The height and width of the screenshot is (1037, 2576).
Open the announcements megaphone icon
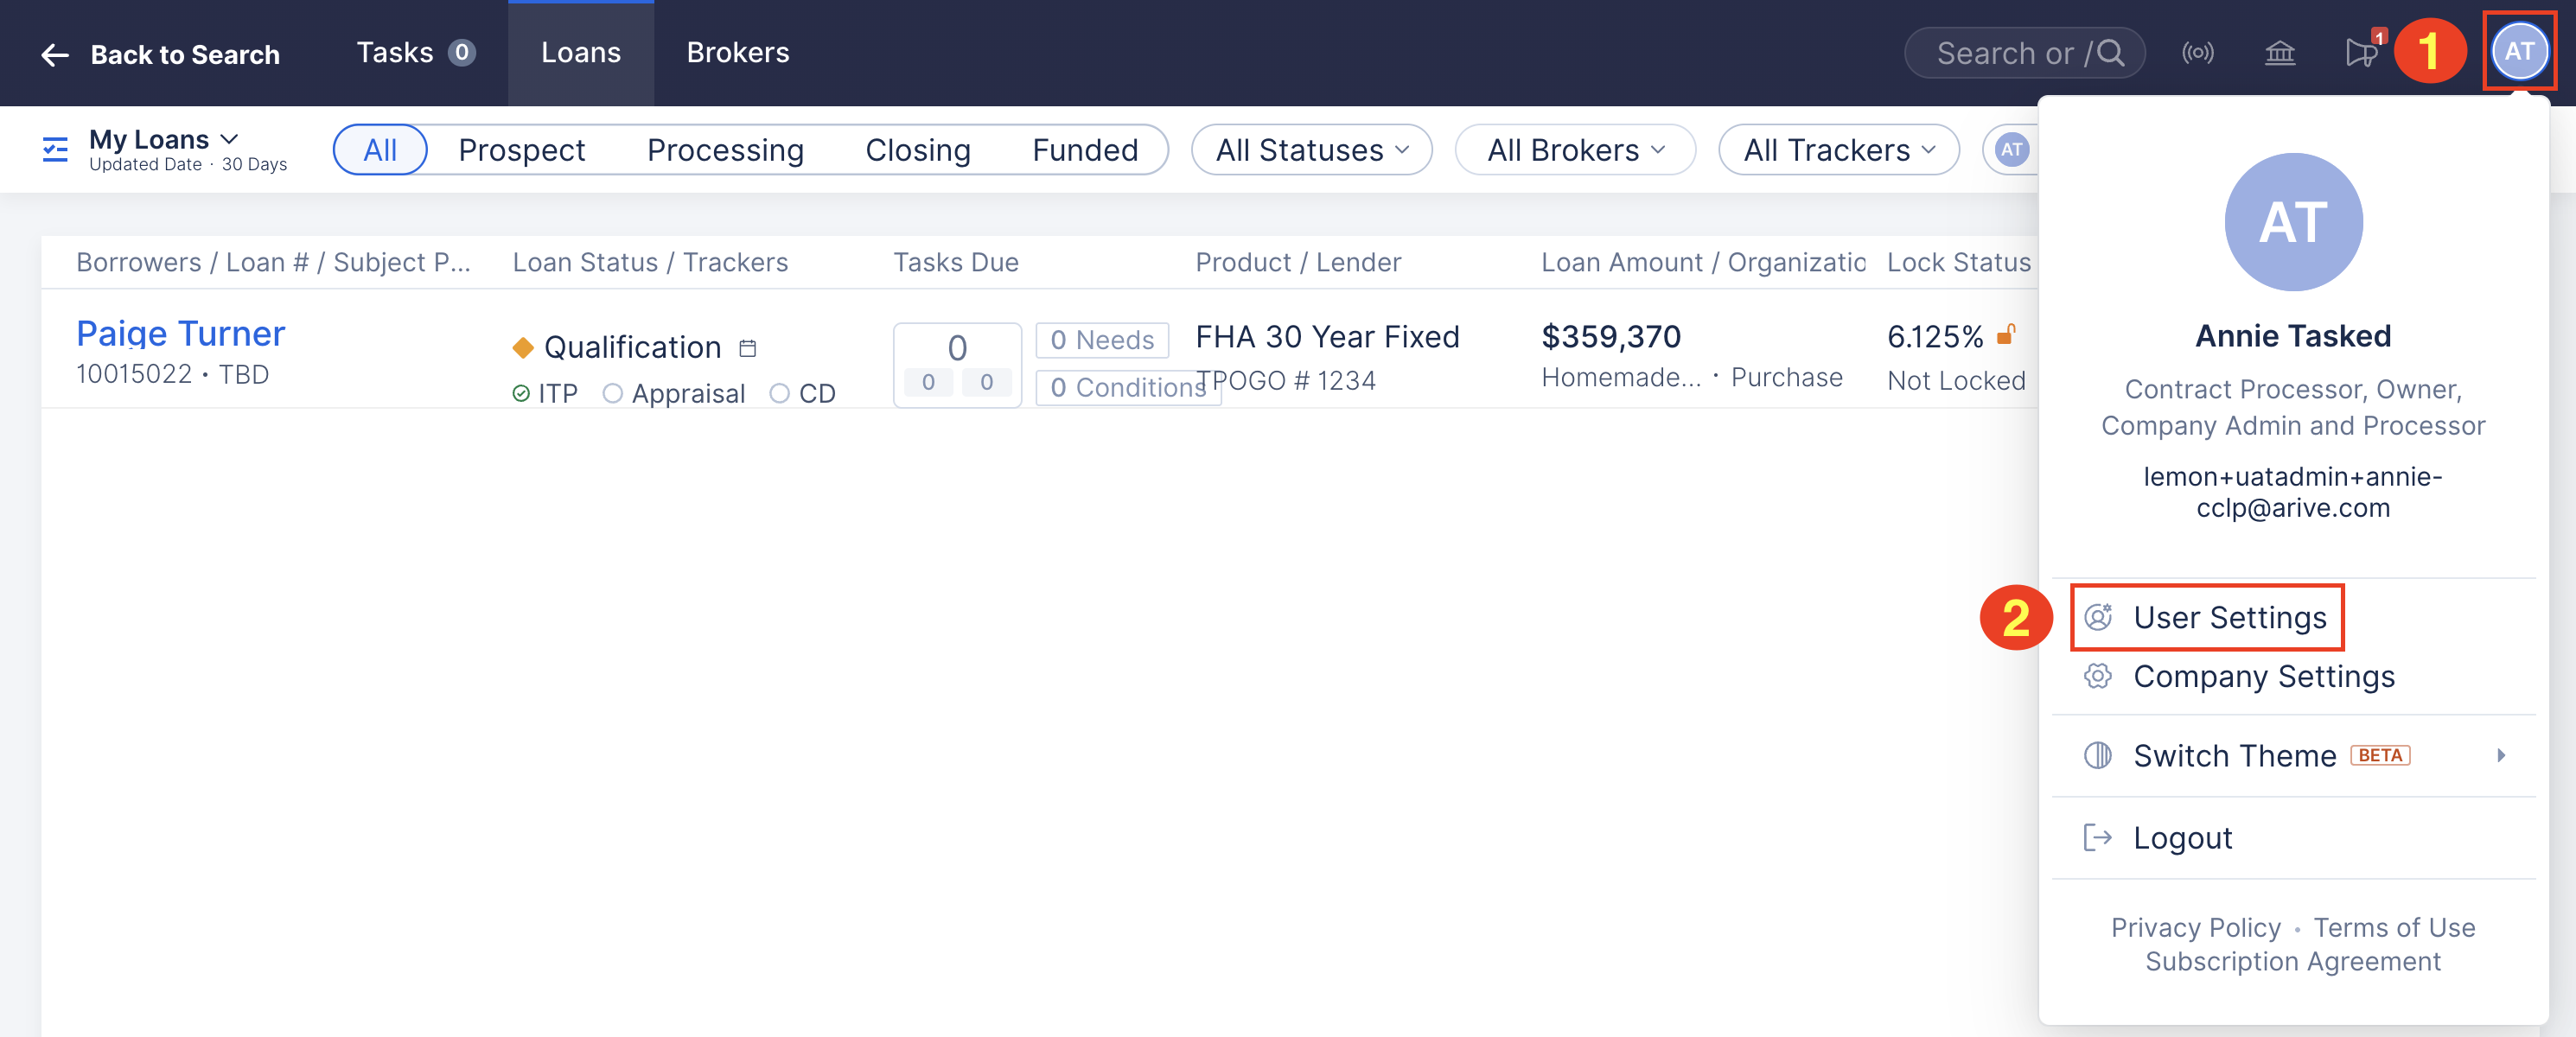click(x=2360, y=53)
